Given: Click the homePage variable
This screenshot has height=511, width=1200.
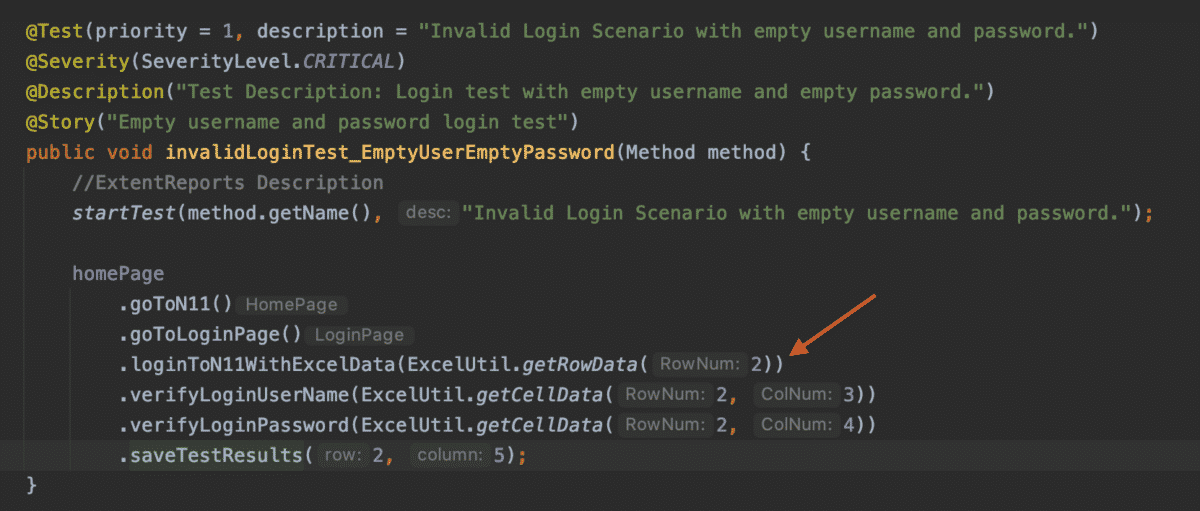Looking at the screenshot, I should (118, 274).
